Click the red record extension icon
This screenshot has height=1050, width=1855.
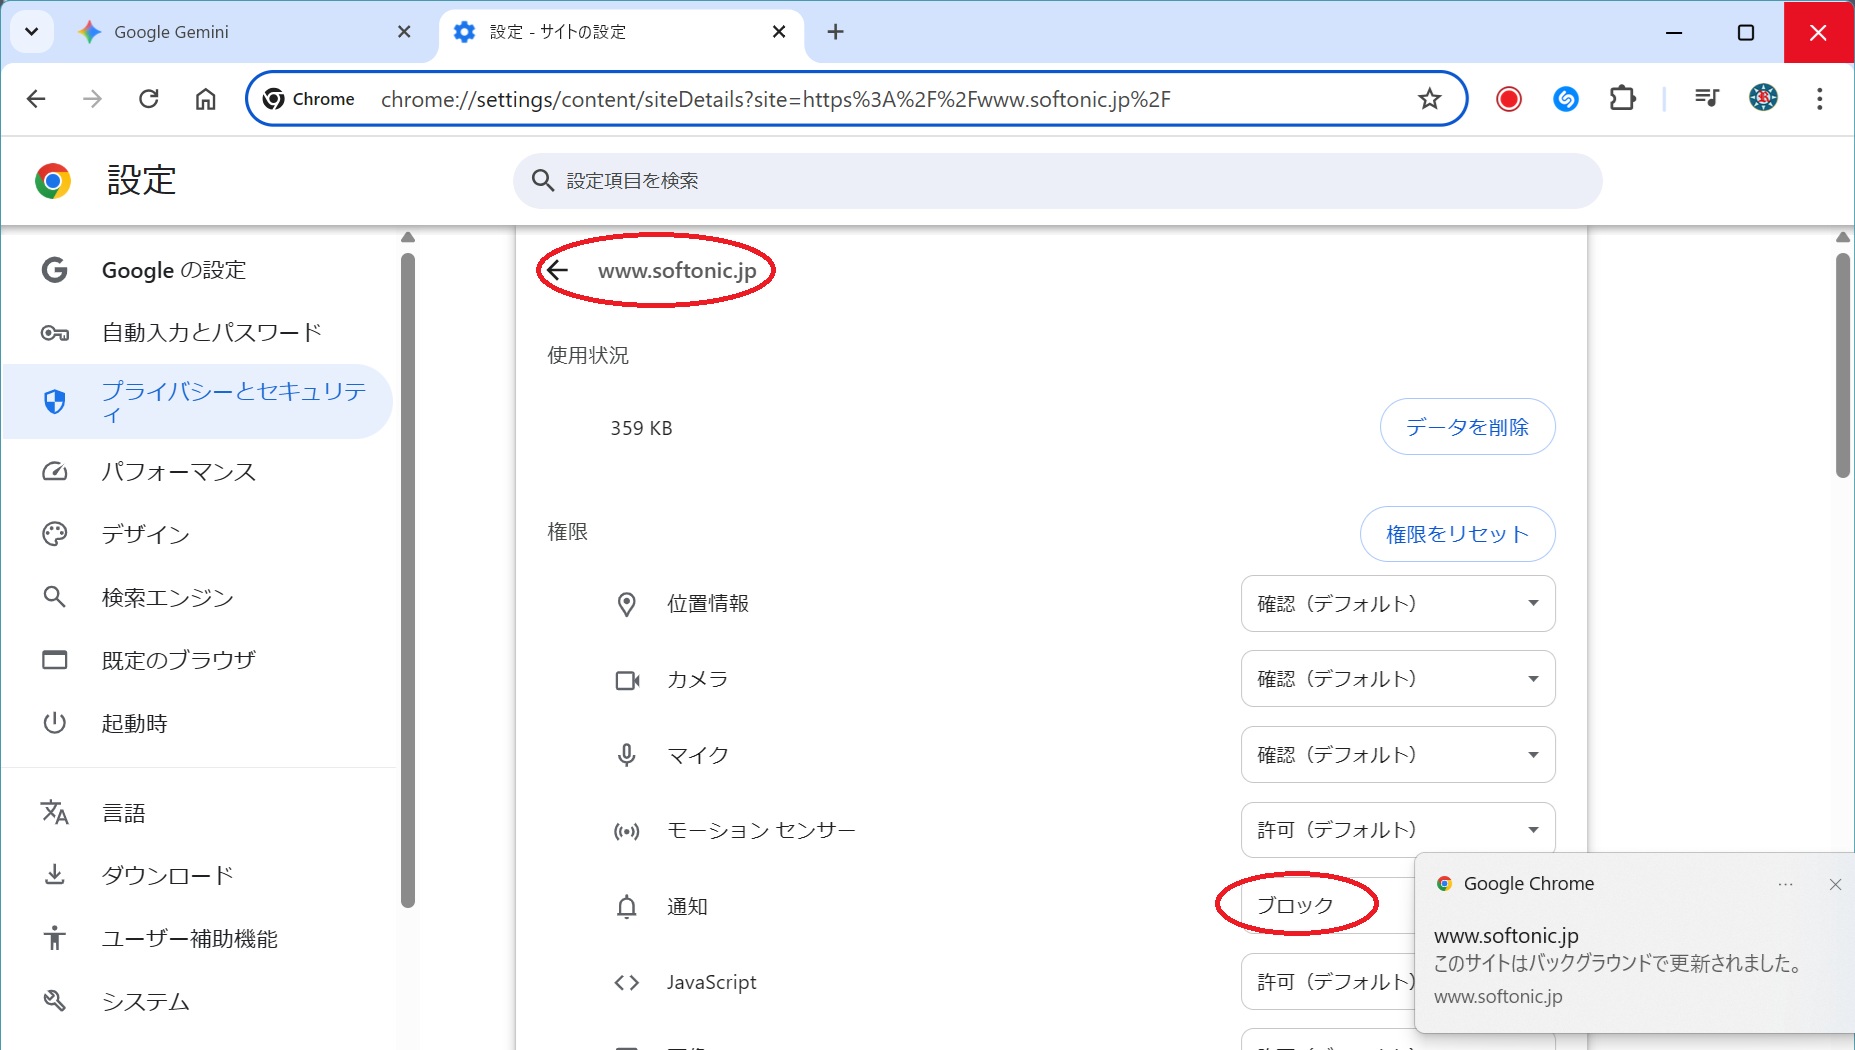[x=1508, y=99]
